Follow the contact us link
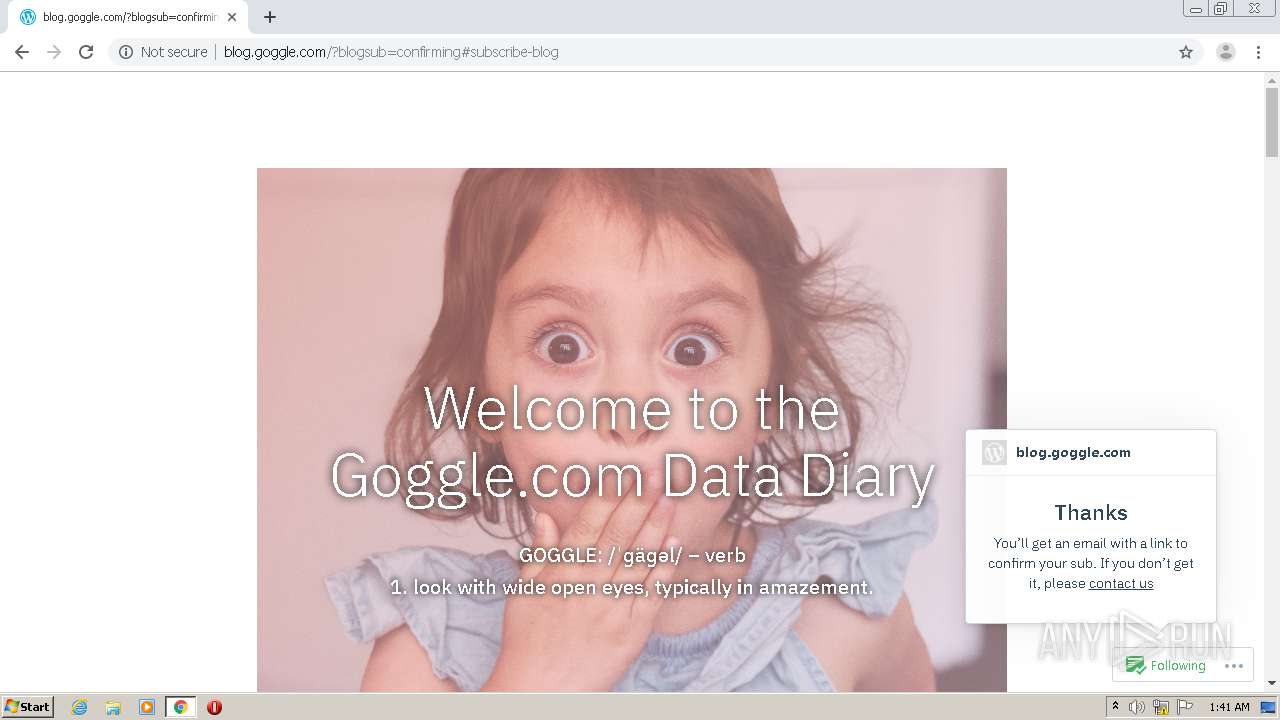 [x=1121, y=584]
